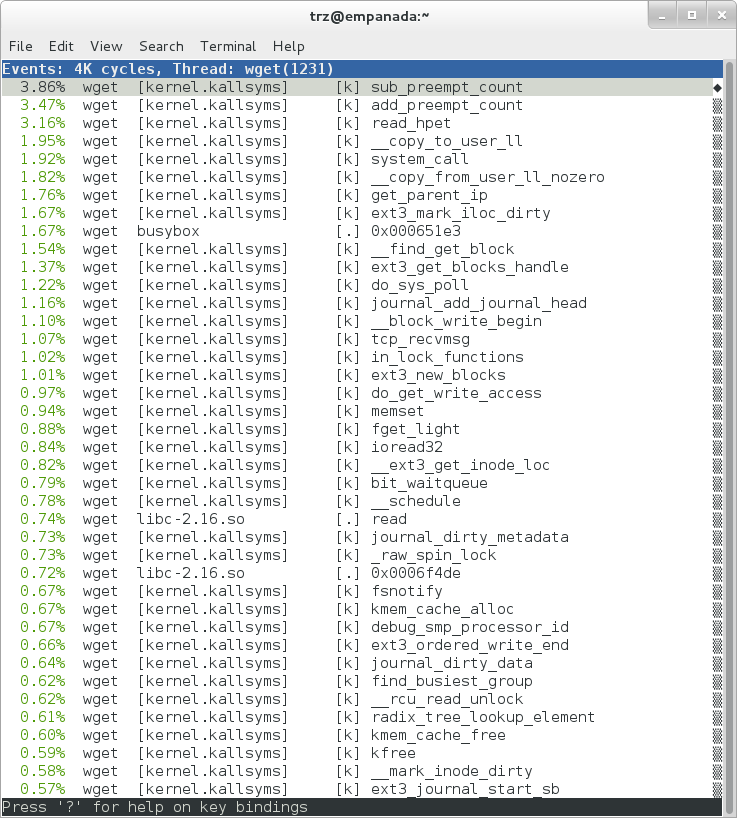The image size is (737, 818).
Task: Minimize the terminal window
Action: tap(662, 16)
